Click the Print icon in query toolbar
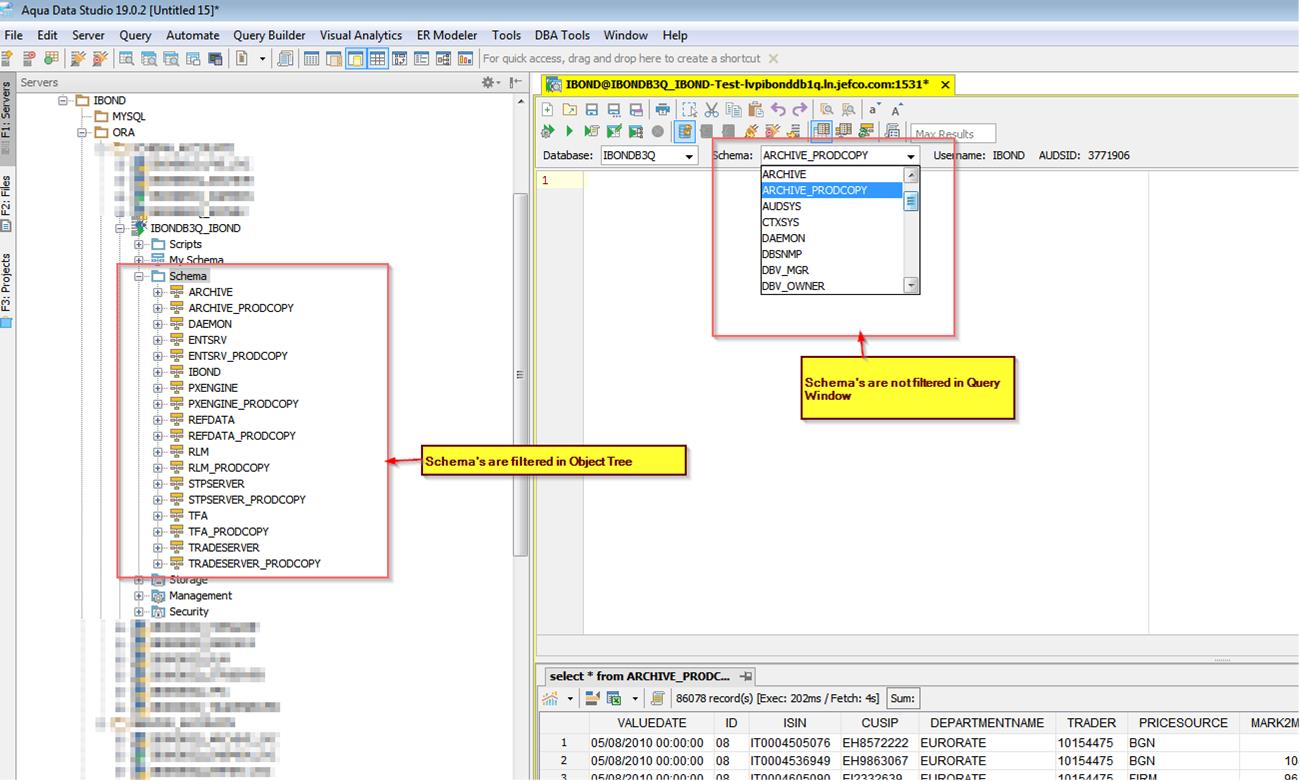The width and height of the screenshot is (1300, 781). coord(662,109)
